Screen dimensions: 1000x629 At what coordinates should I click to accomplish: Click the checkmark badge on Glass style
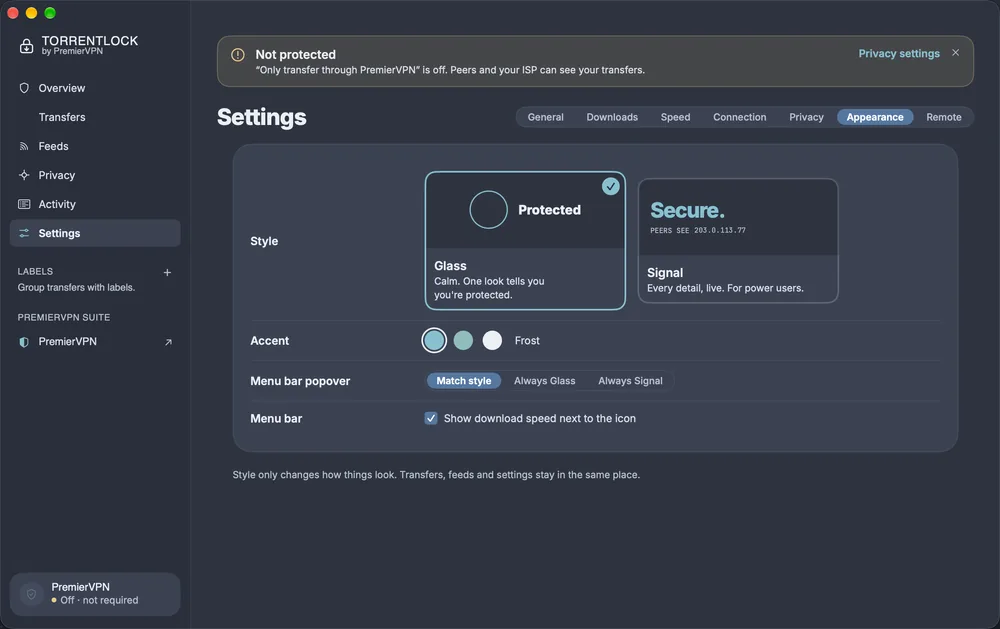coord(610,186)
